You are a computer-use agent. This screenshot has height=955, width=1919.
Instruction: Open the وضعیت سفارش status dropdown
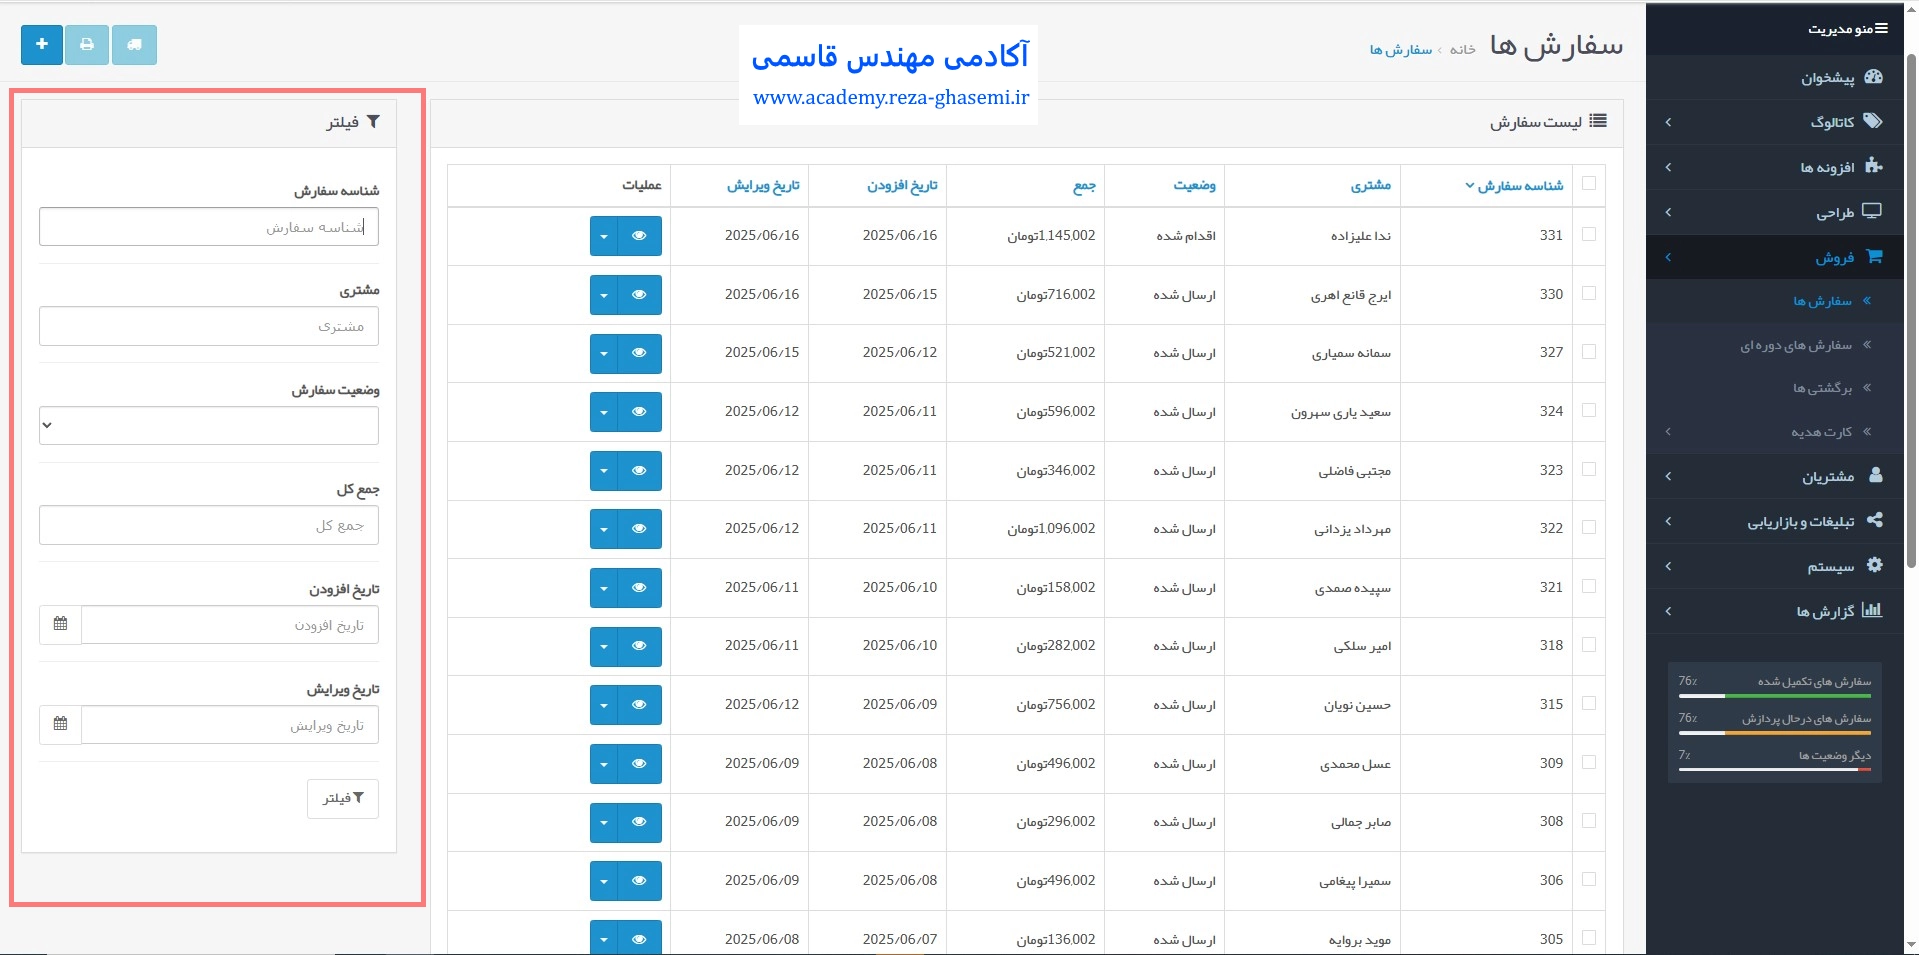click(x=209, y=425)
